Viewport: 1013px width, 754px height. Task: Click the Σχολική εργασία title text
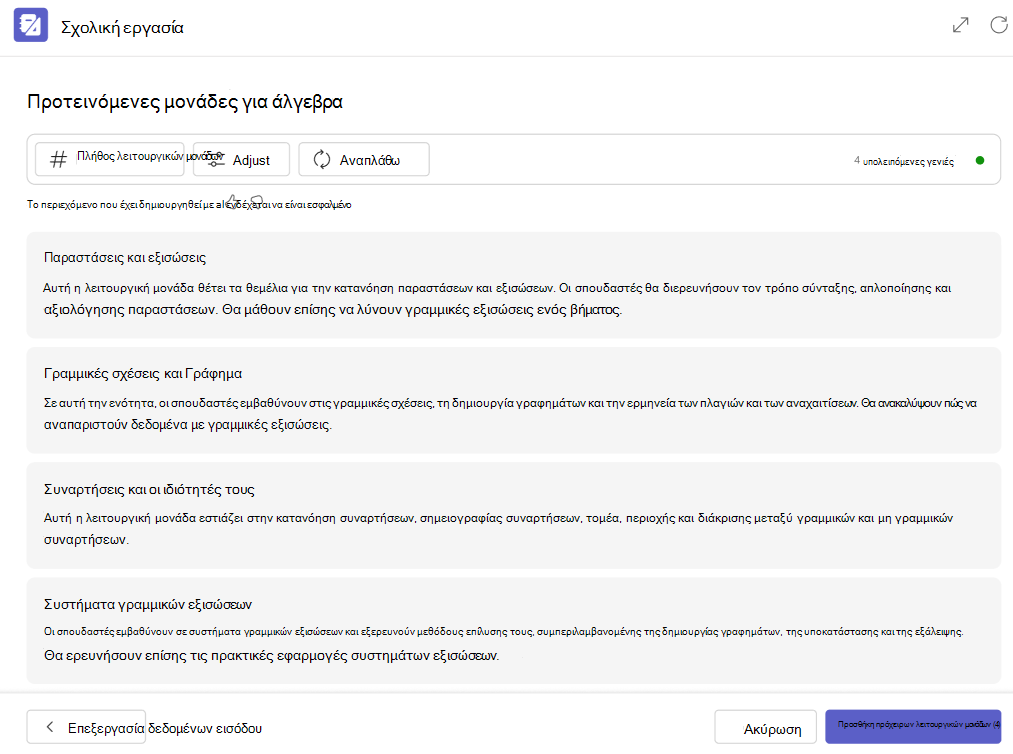[x=122, y=28]
